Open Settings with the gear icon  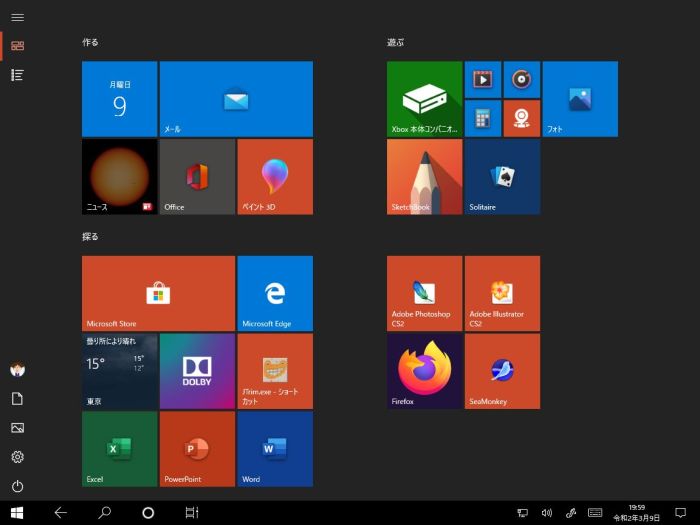pyautogui.click(x=17, y=457)
